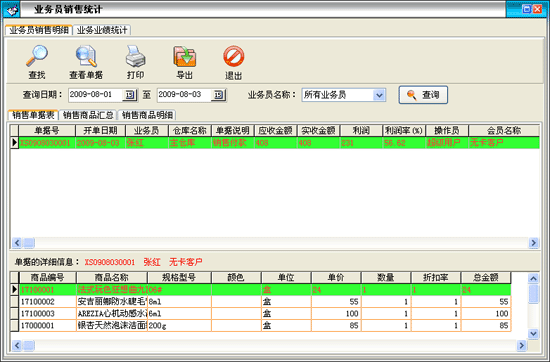Click cell 主仓库 in the sales row
Image resolution: width=550 pixels, height=362 pixels.
point(190,143)
